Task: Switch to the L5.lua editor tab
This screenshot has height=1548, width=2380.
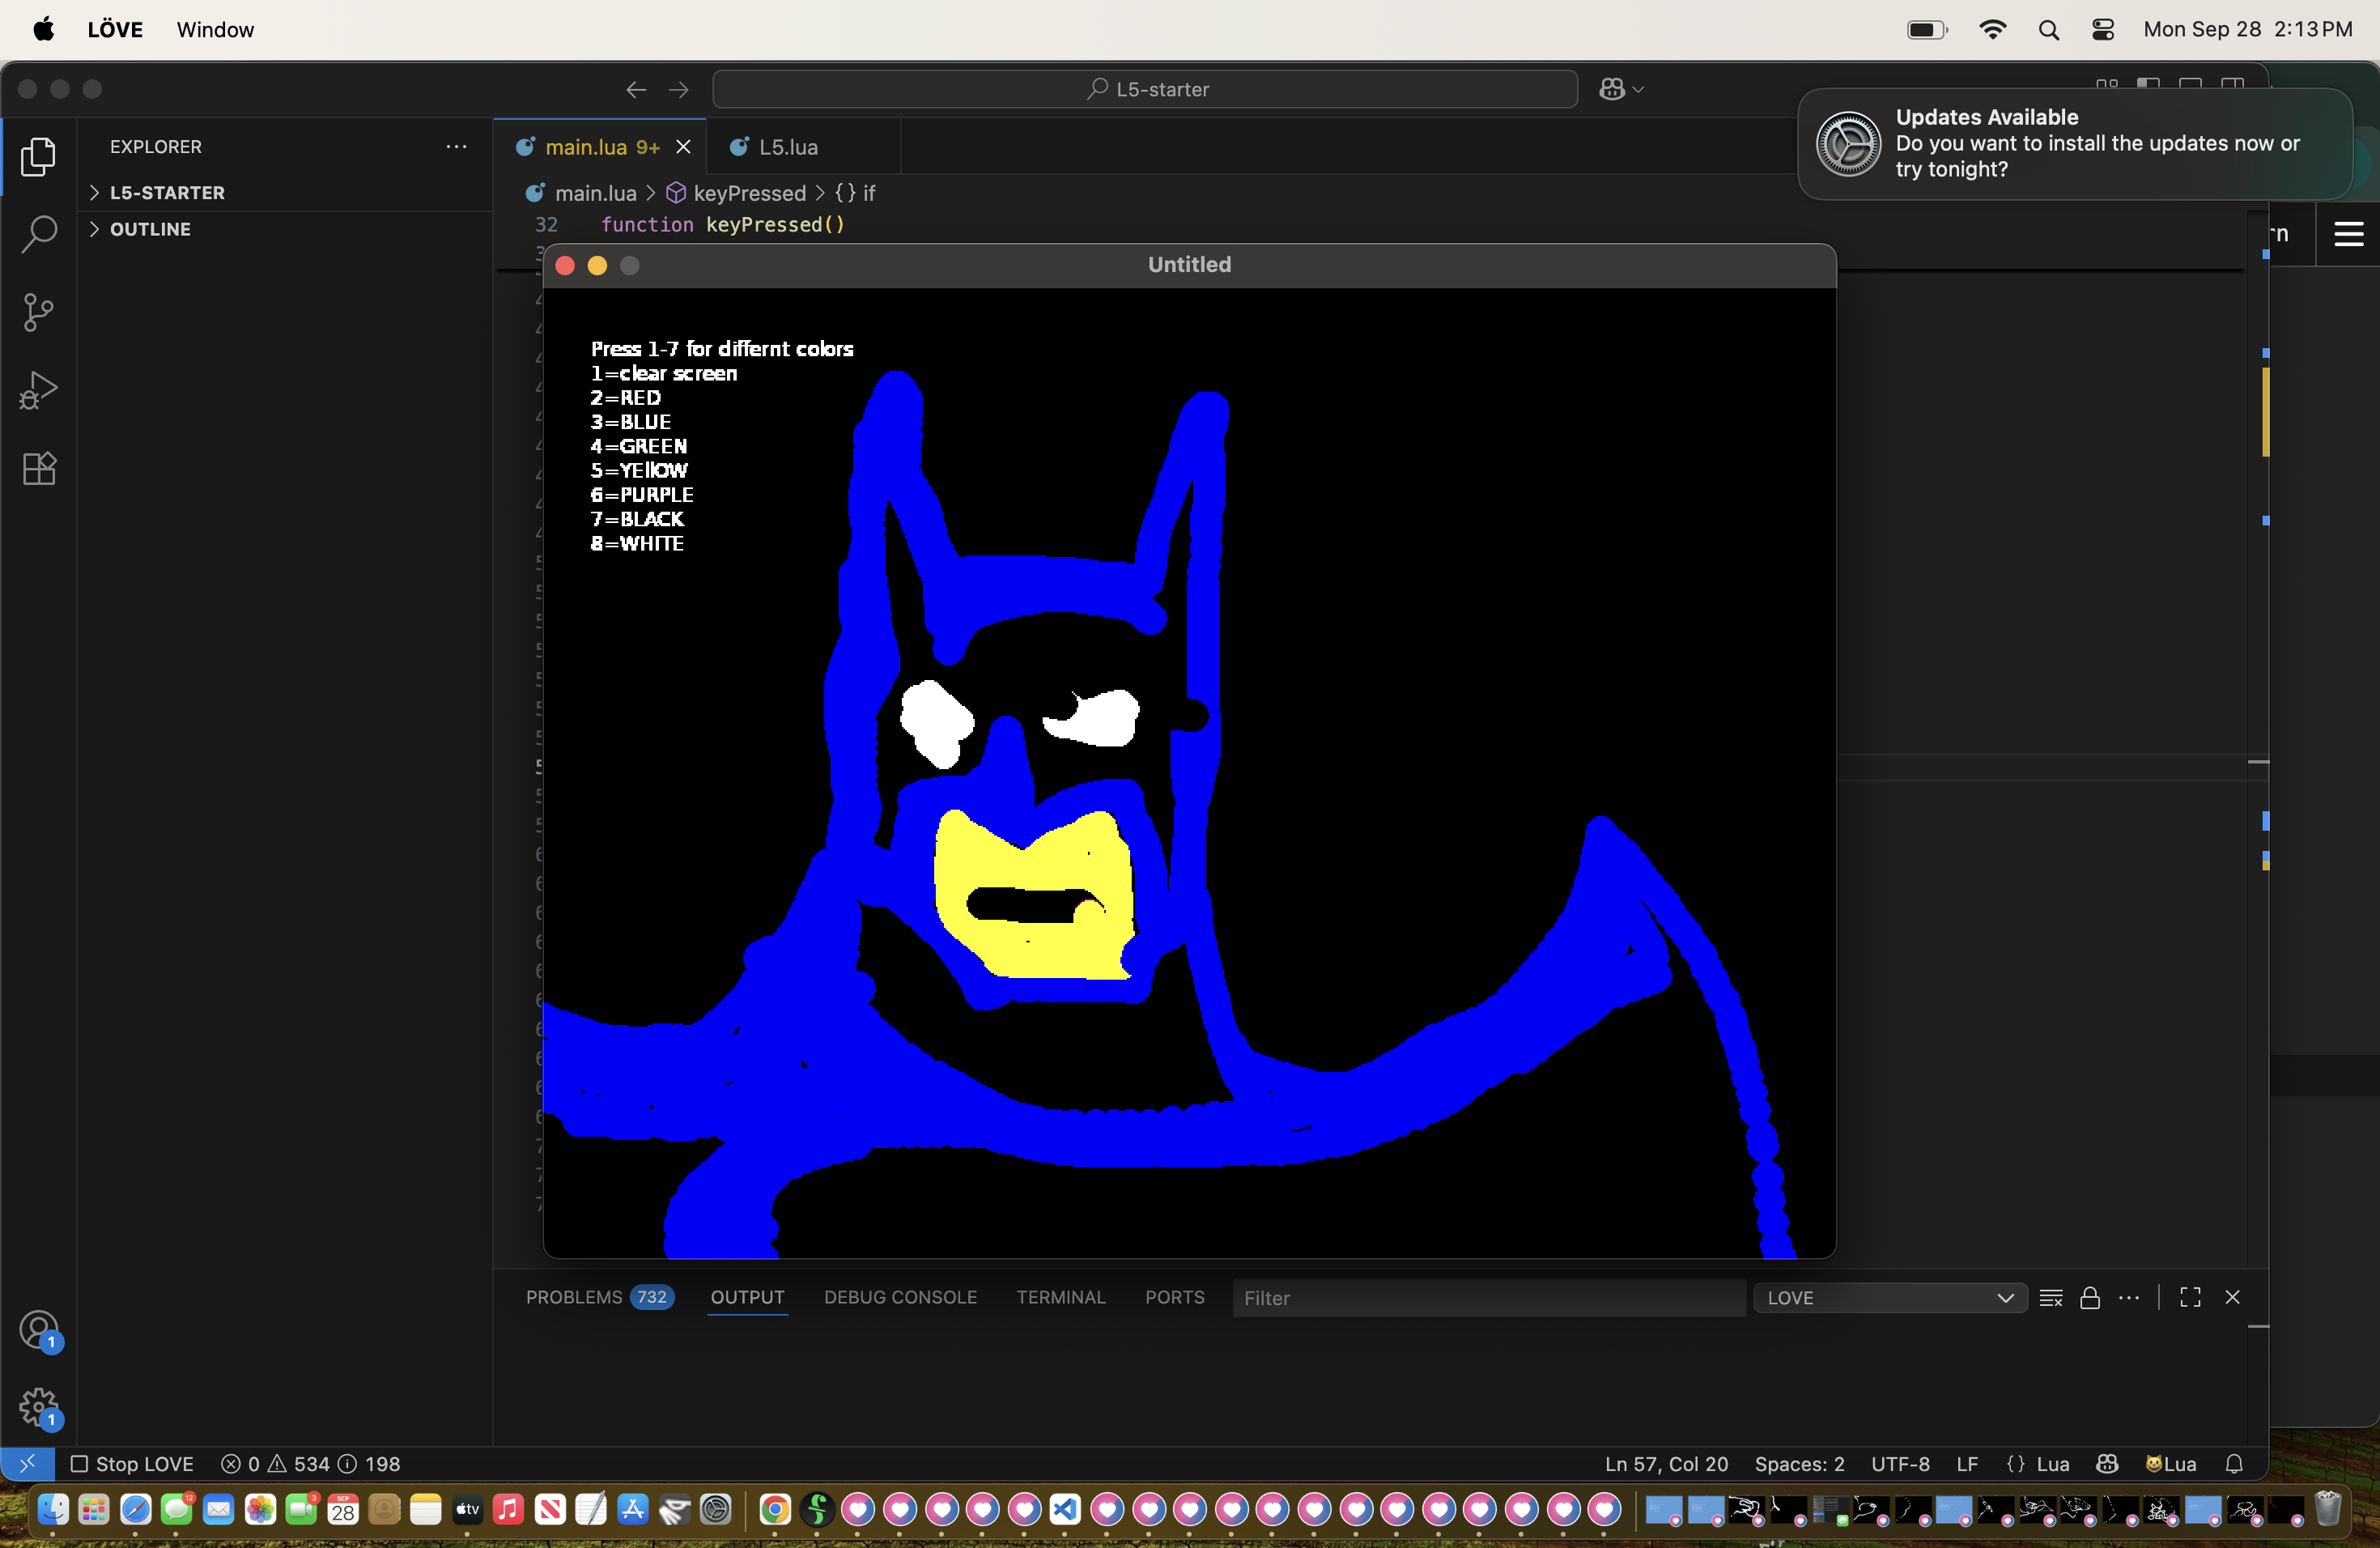Action: tap(788, 147)
